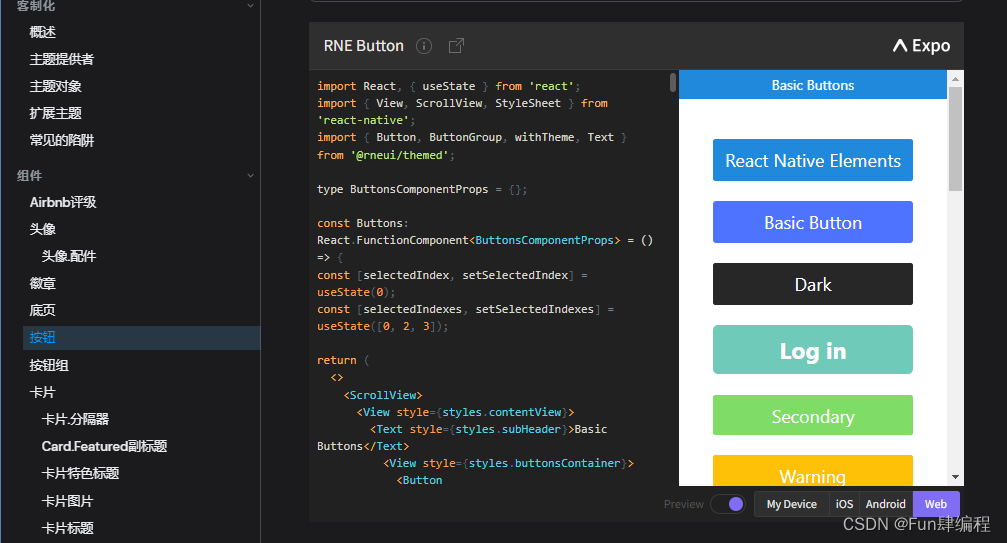This screenshot has width=1007, height=543.
Task: Toggle the Preview switch
Action: pyautogui.click(x=728, y=504)
